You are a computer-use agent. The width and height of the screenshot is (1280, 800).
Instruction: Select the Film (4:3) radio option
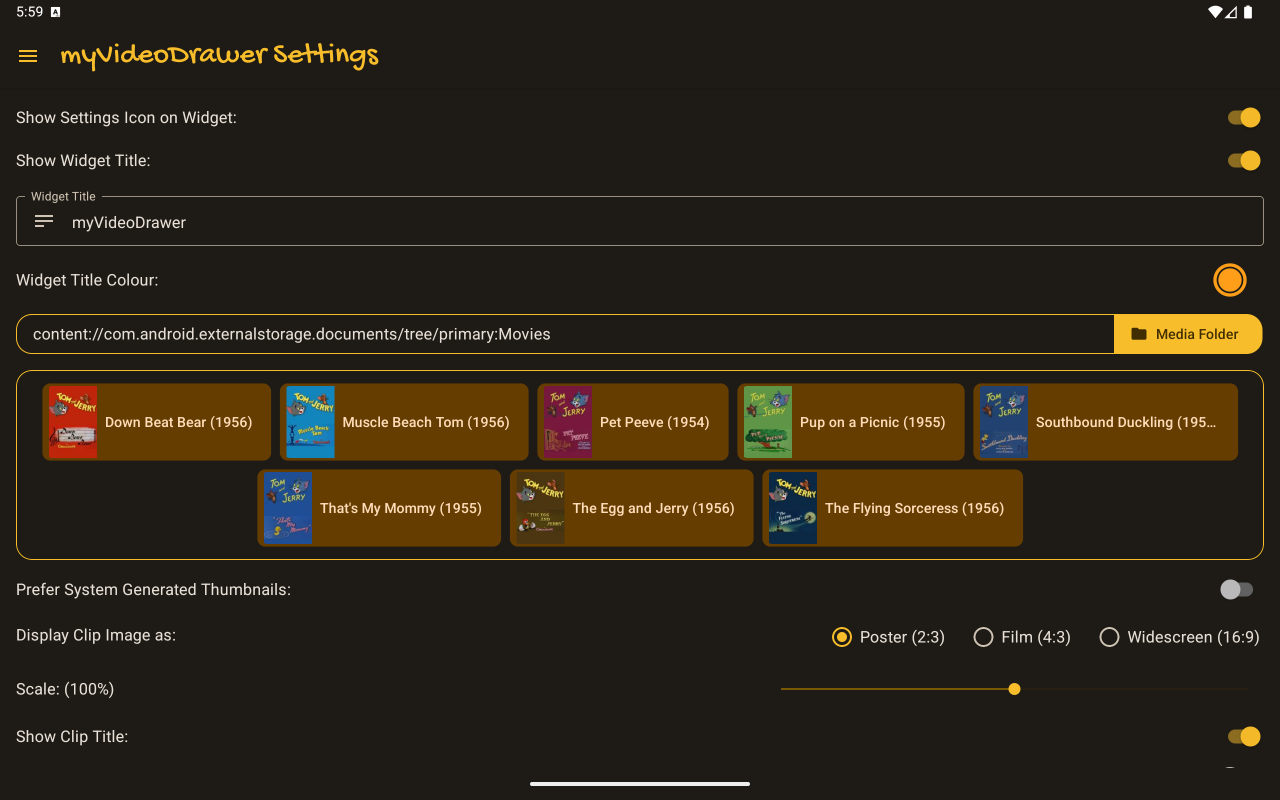tap(983, 637)
